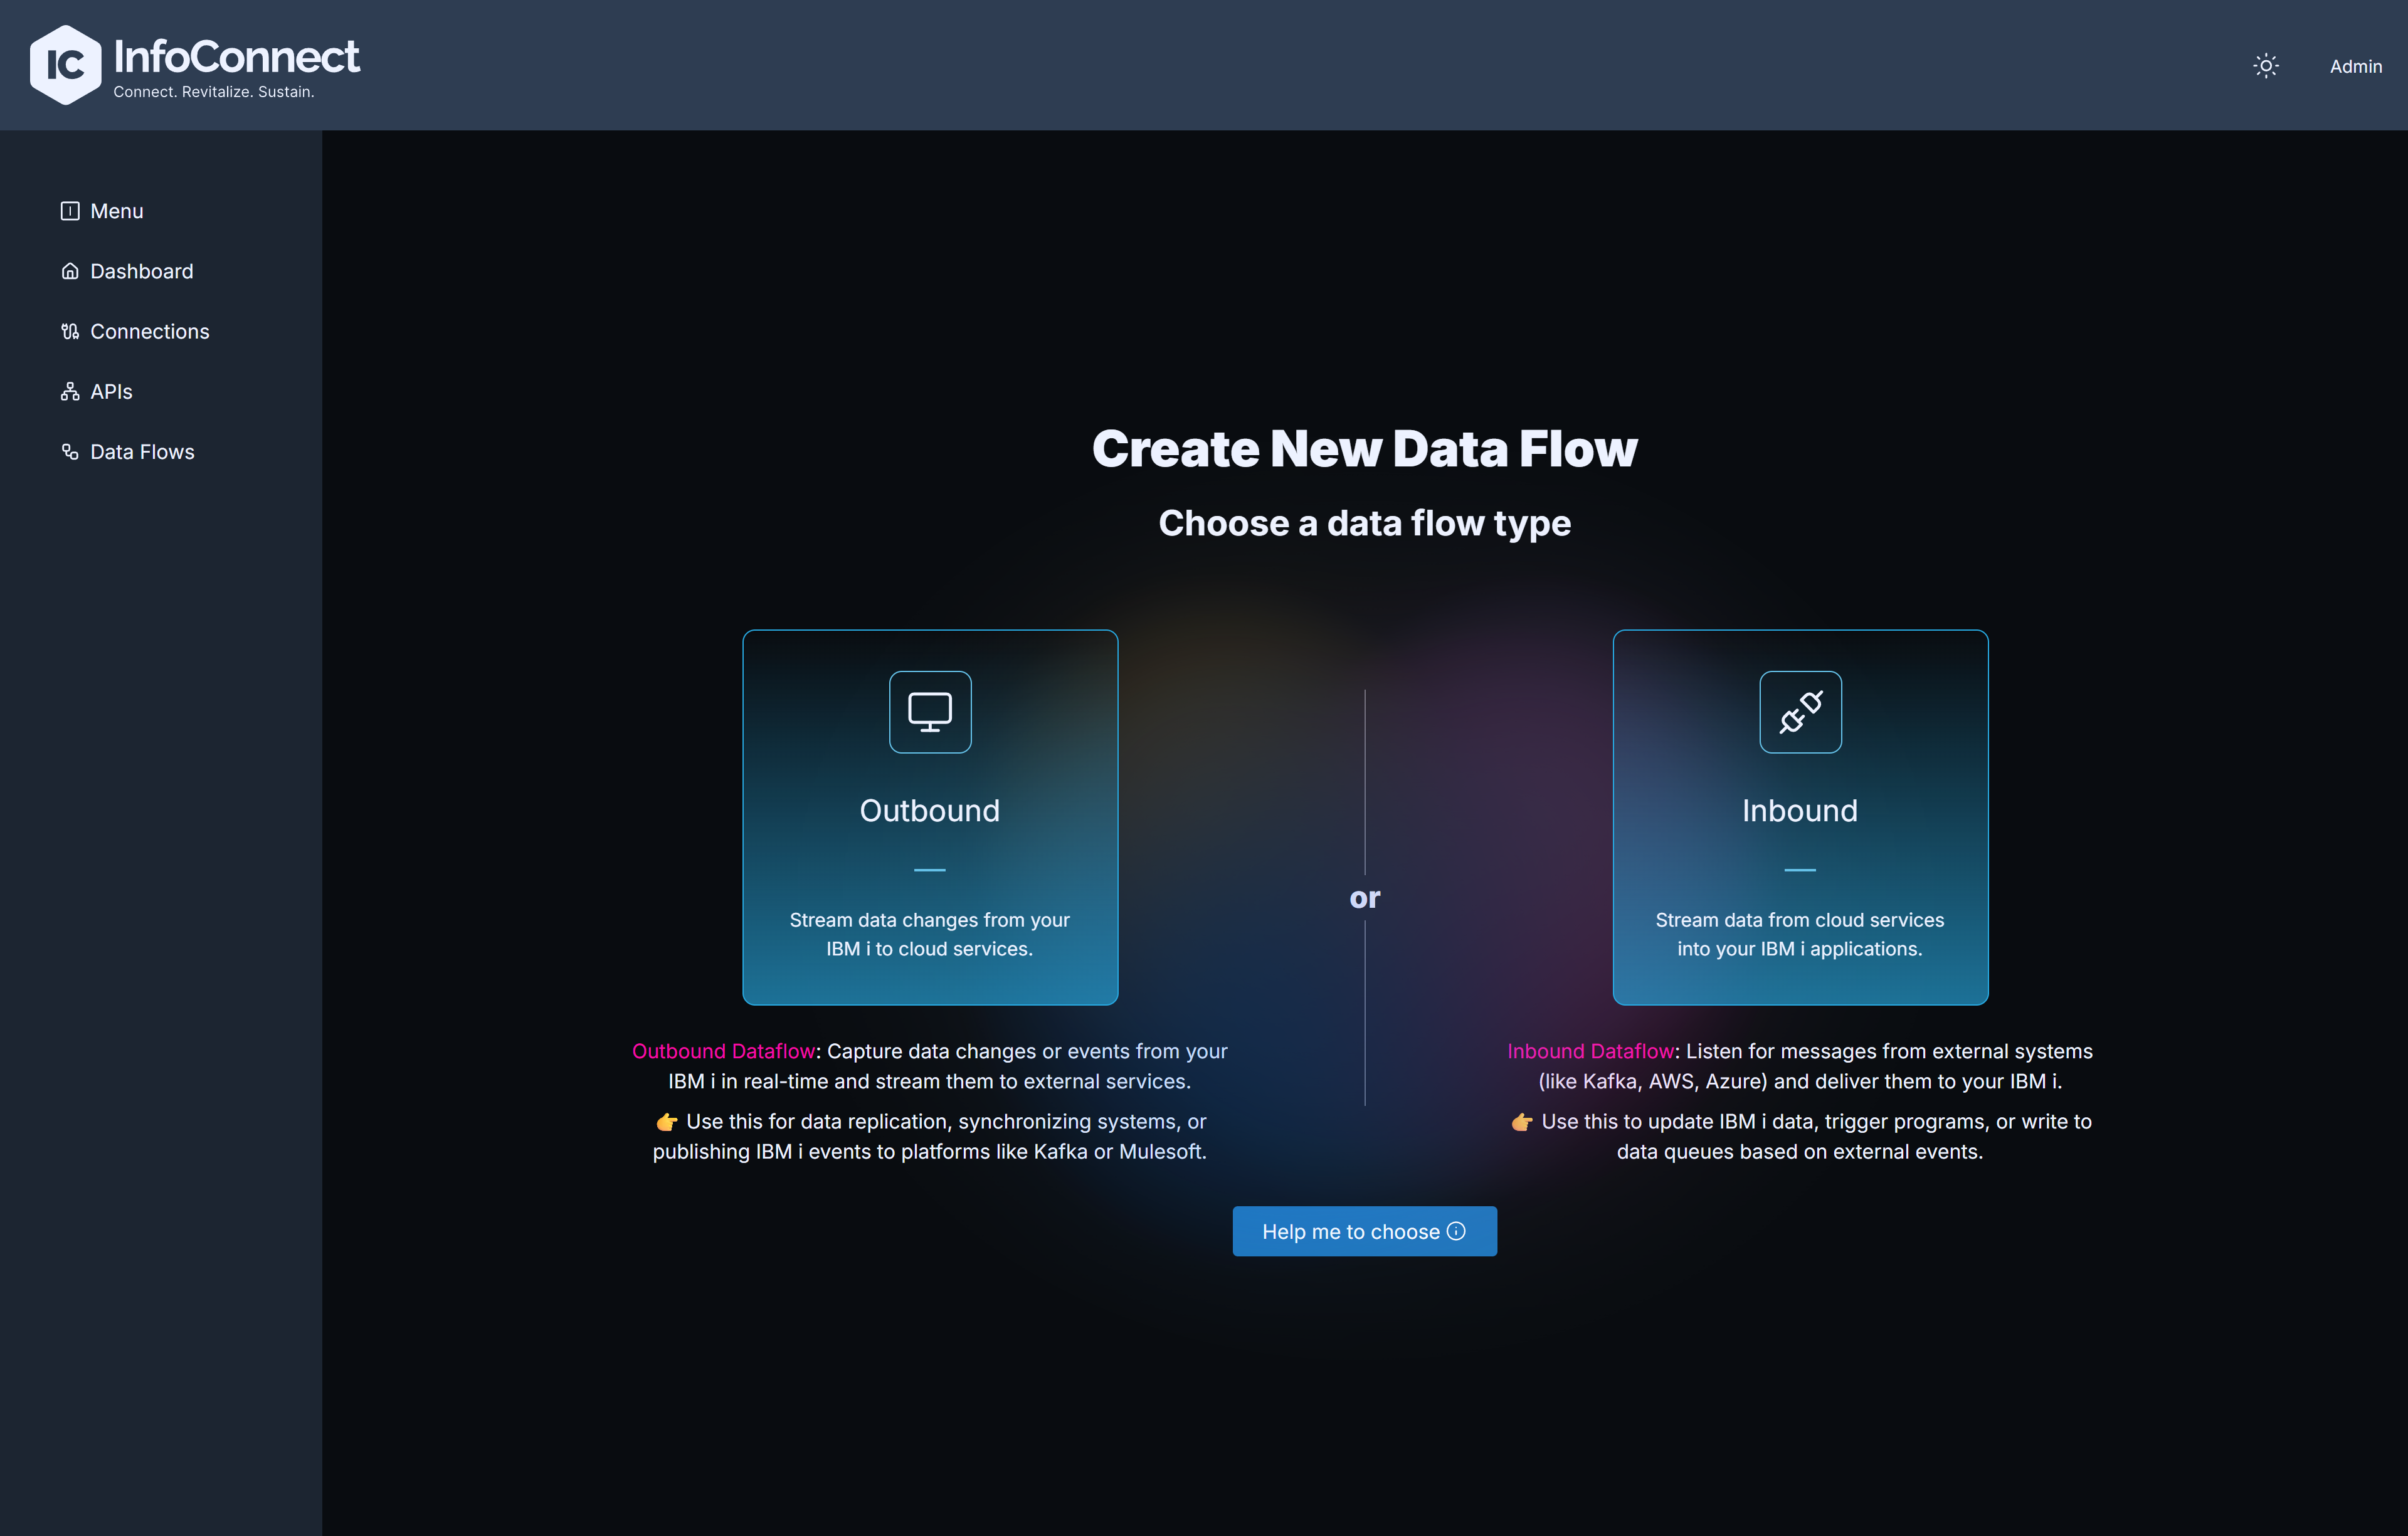
Task: Click the Connections icon in the sidebar
Action: click(70, 331)
